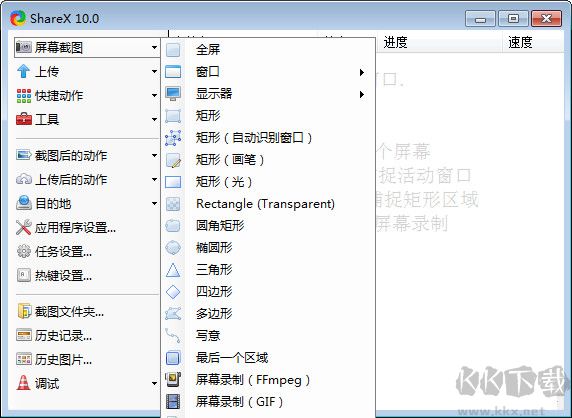Expand the 目的地 submenu arrow
The height and width of the screenshot is (418, 572).
pos(154,203)
